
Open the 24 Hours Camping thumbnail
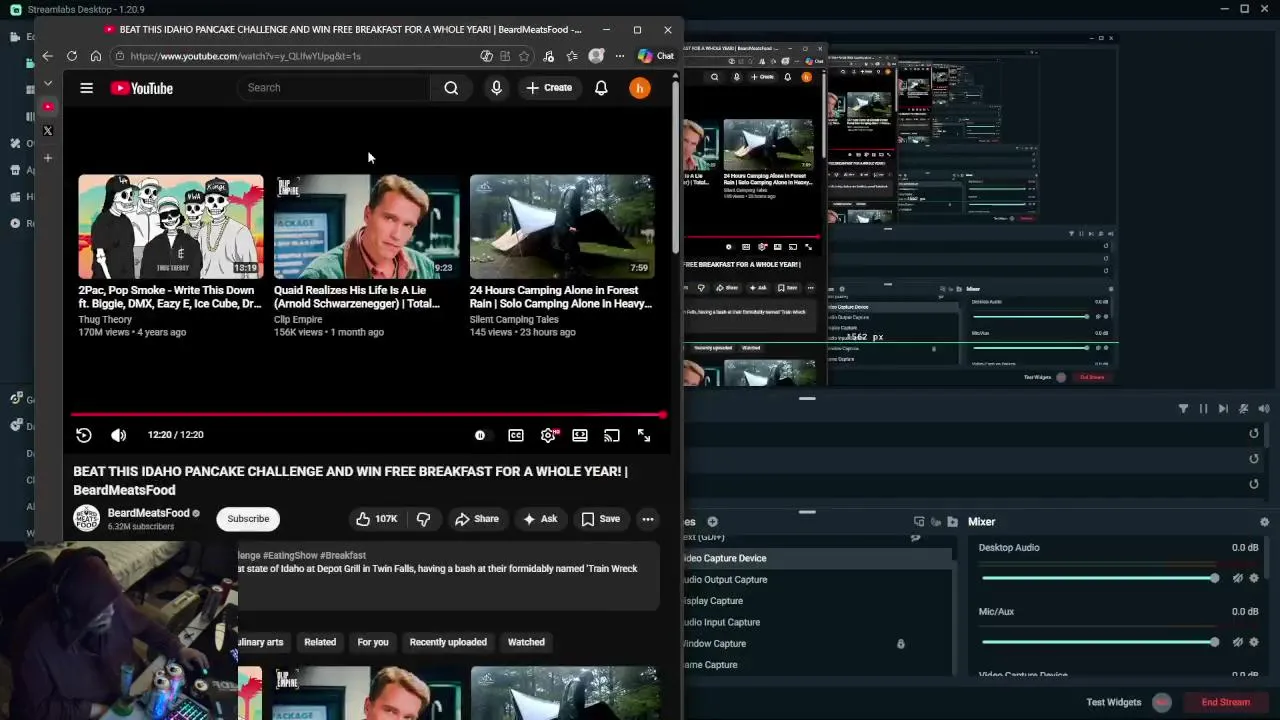[562, 227]
